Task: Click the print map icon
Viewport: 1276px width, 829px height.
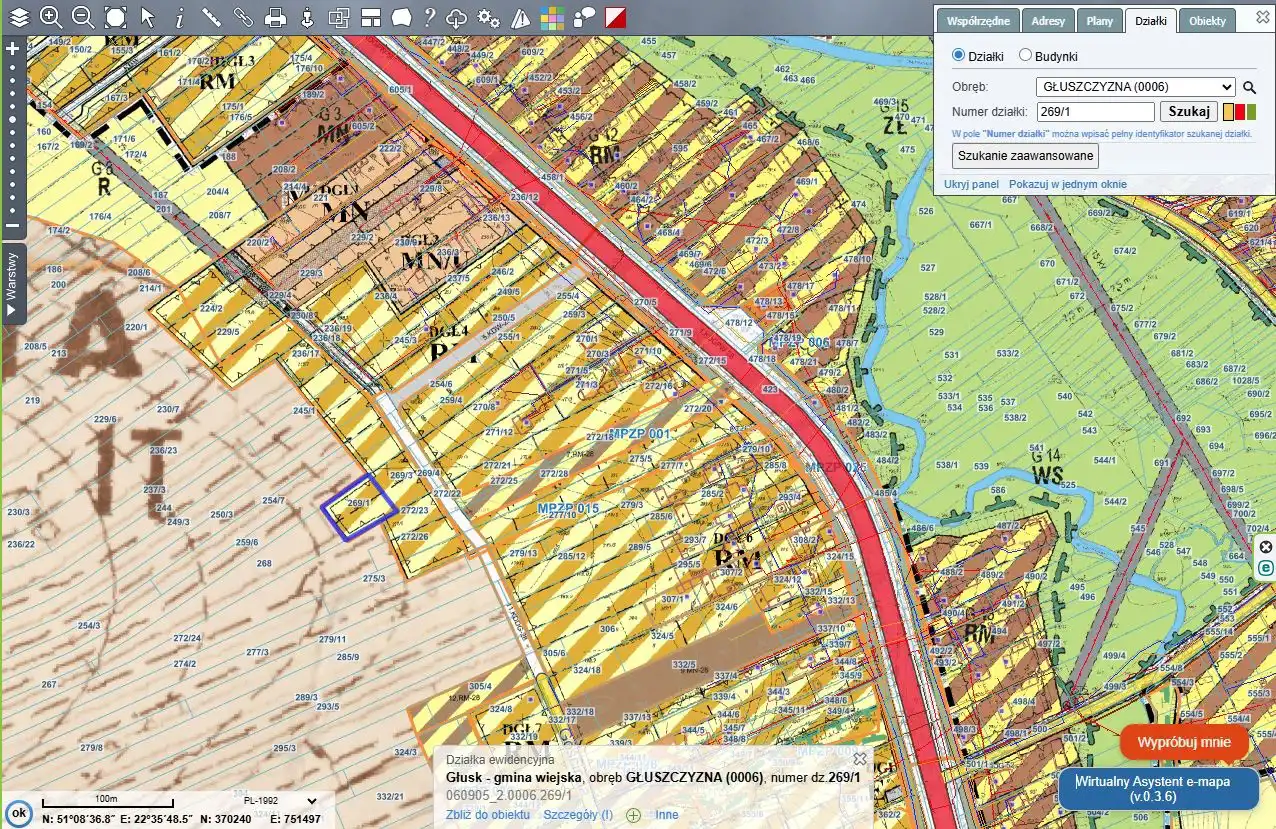Action: coord(275,17)
